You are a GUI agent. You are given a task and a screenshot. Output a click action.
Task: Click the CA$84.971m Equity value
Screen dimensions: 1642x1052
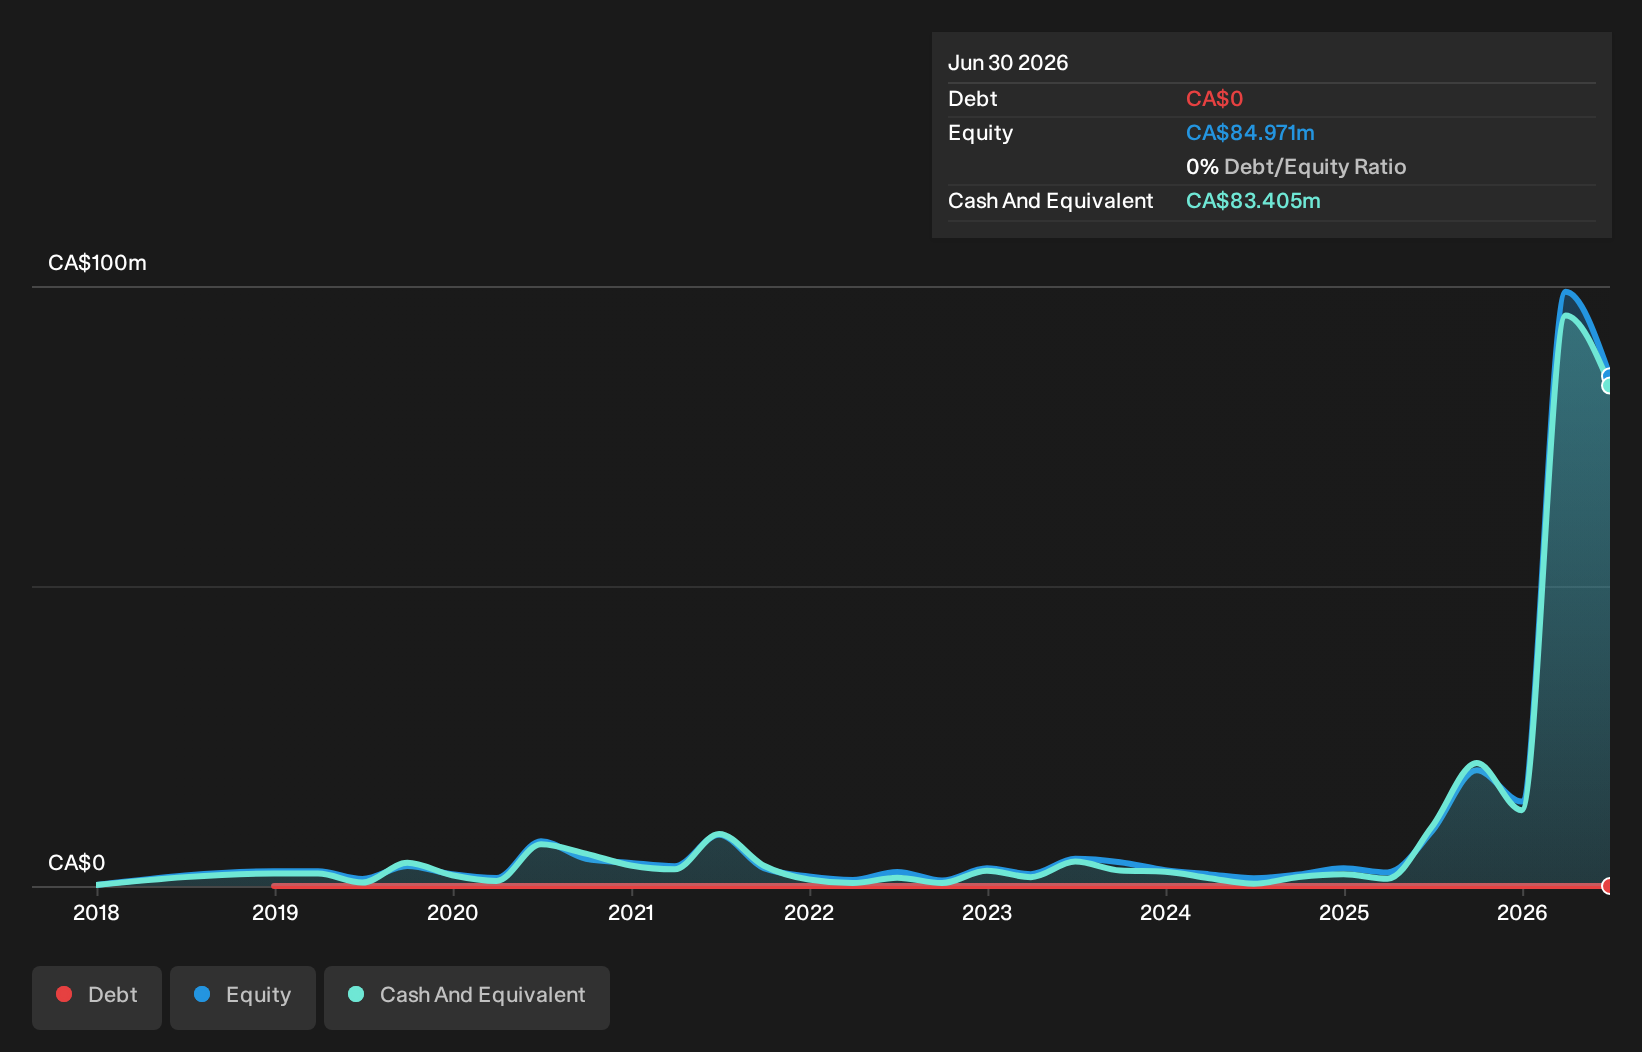[x=1250, y=133]
